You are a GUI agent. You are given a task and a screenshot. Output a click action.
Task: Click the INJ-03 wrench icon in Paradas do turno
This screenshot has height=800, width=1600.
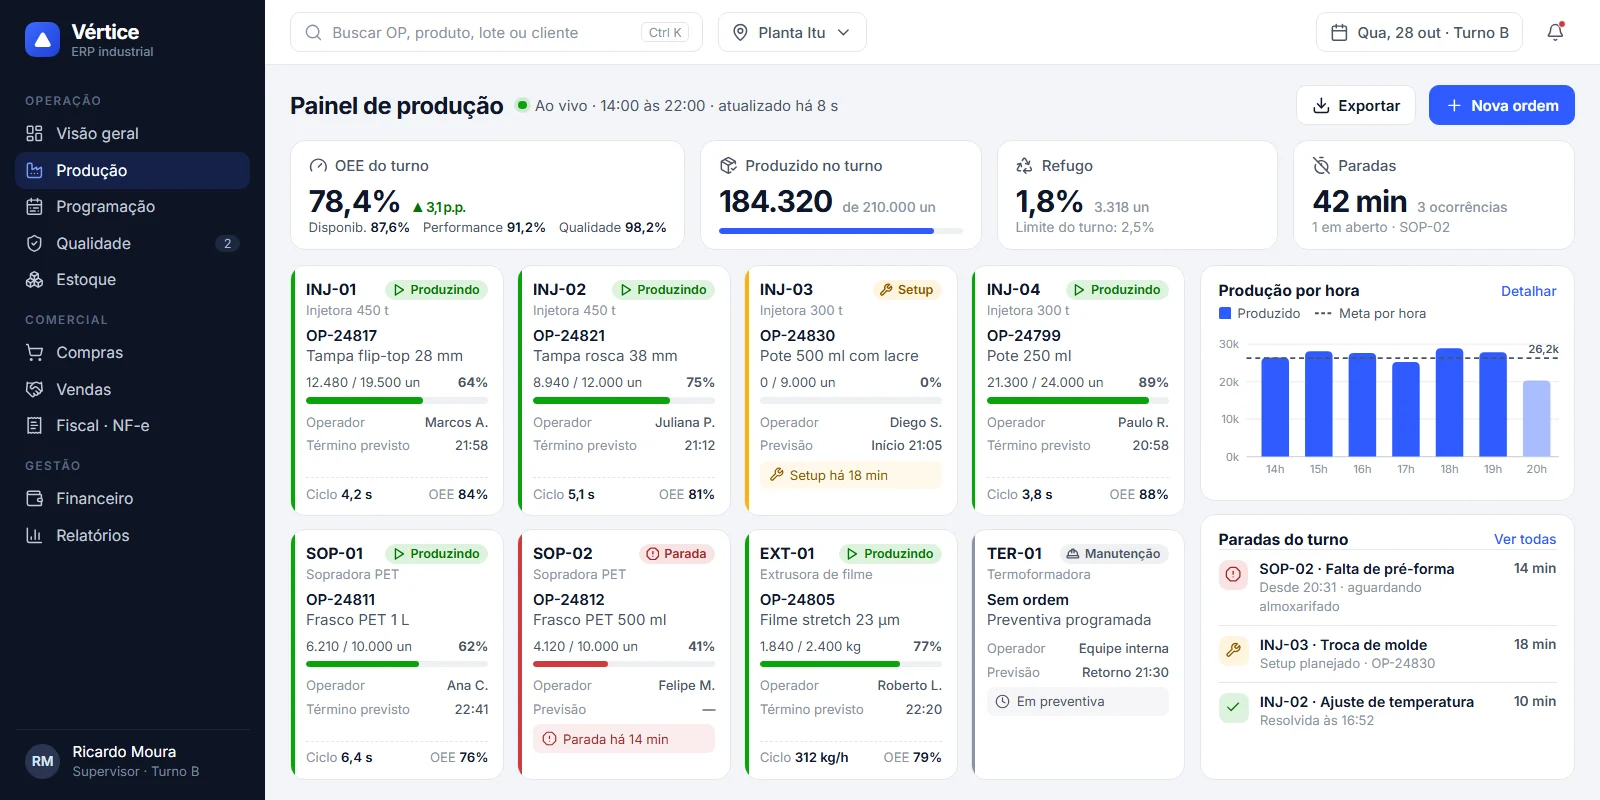pos(1233,651)
